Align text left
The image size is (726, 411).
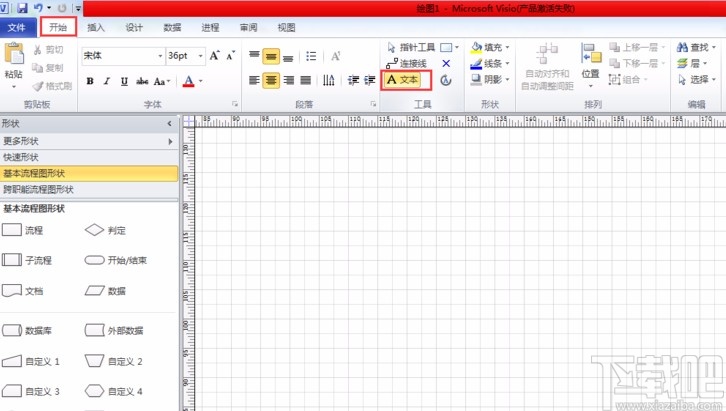coord(254,81)
